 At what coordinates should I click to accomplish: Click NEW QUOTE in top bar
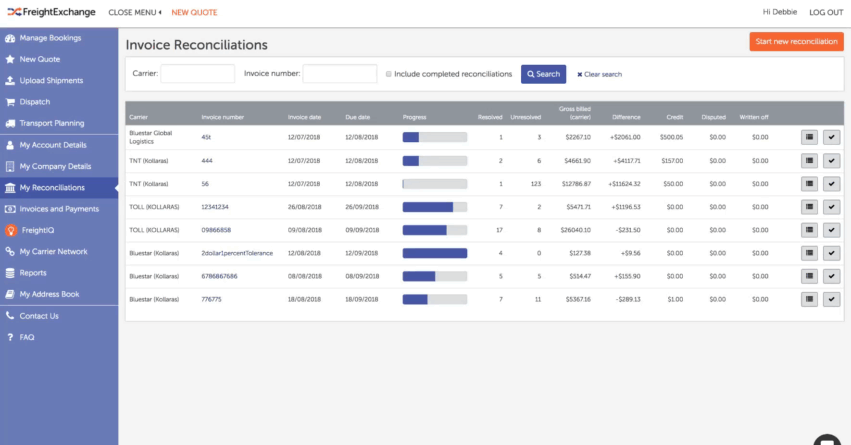pos(194,12)
